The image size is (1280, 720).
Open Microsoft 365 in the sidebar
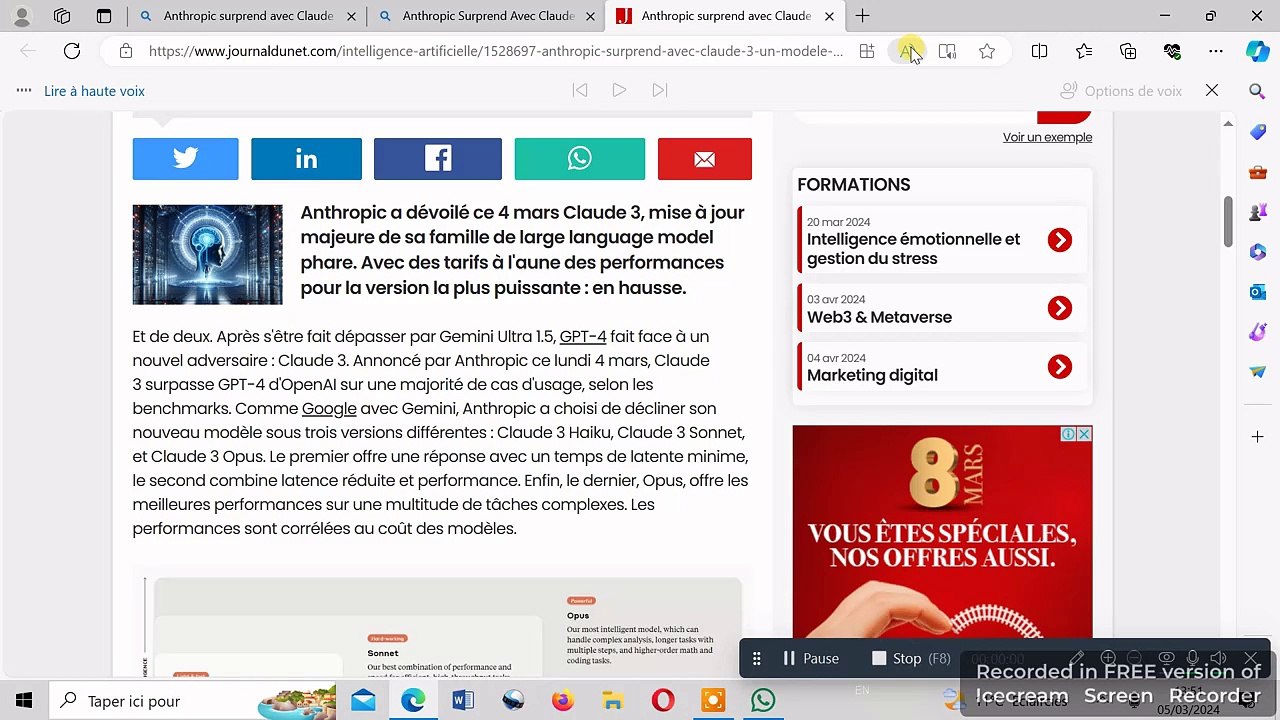(x=1258, y=252)
